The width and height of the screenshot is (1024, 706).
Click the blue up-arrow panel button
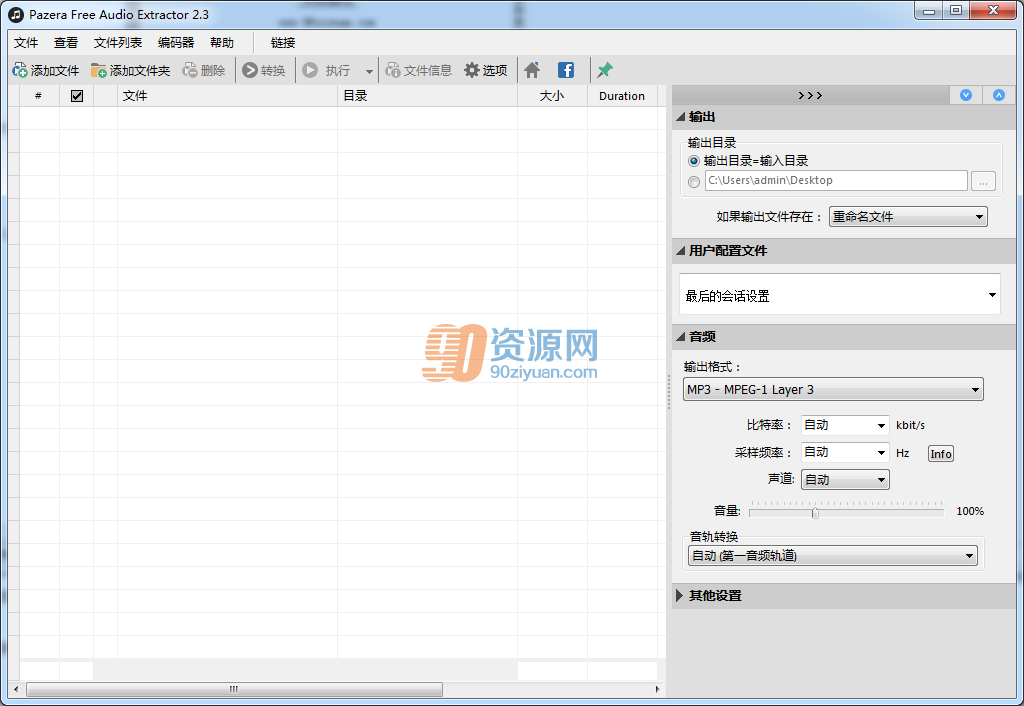[x=999, y=95]
